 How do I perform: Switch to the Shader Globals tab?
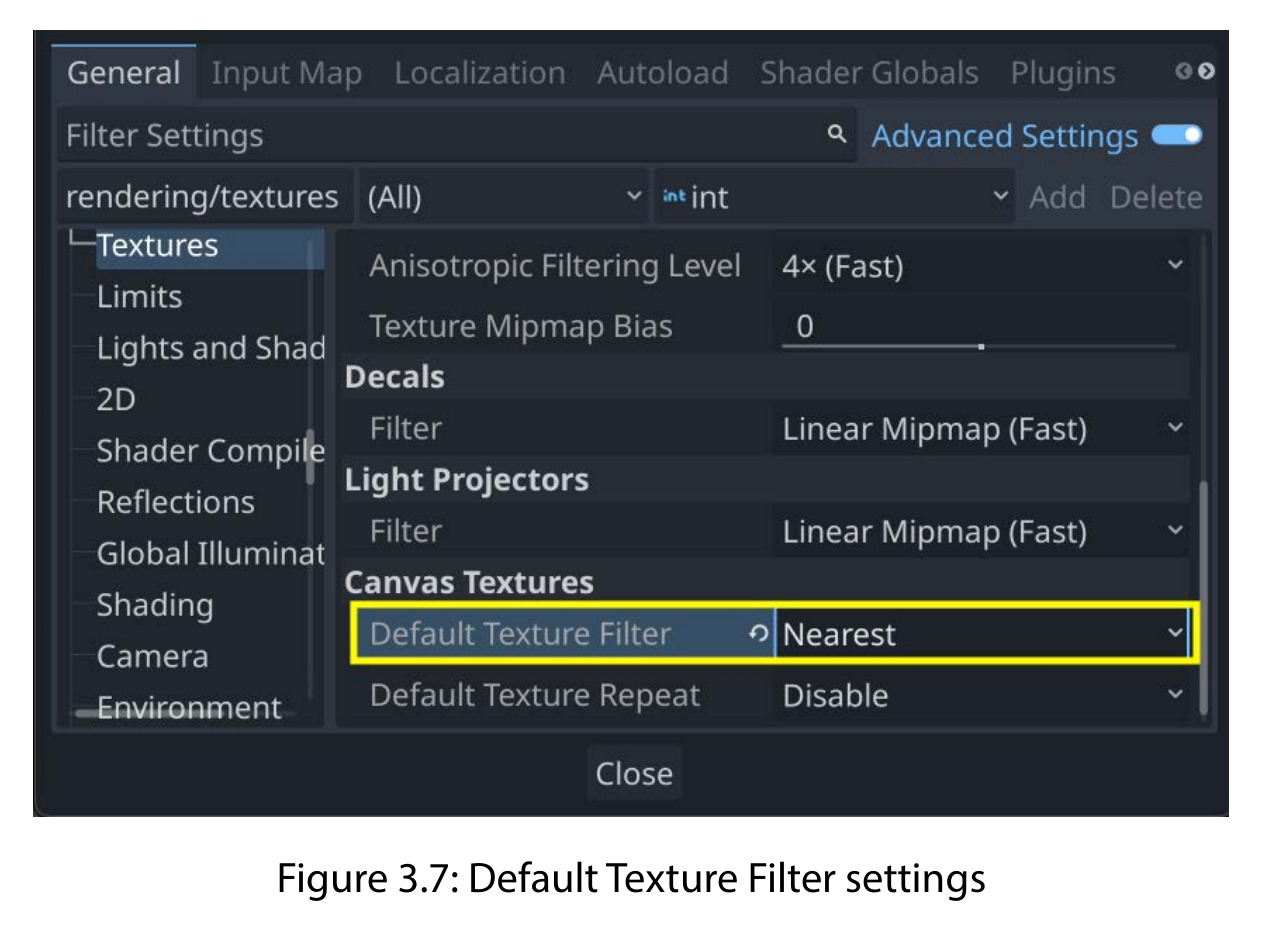(869, 73)
